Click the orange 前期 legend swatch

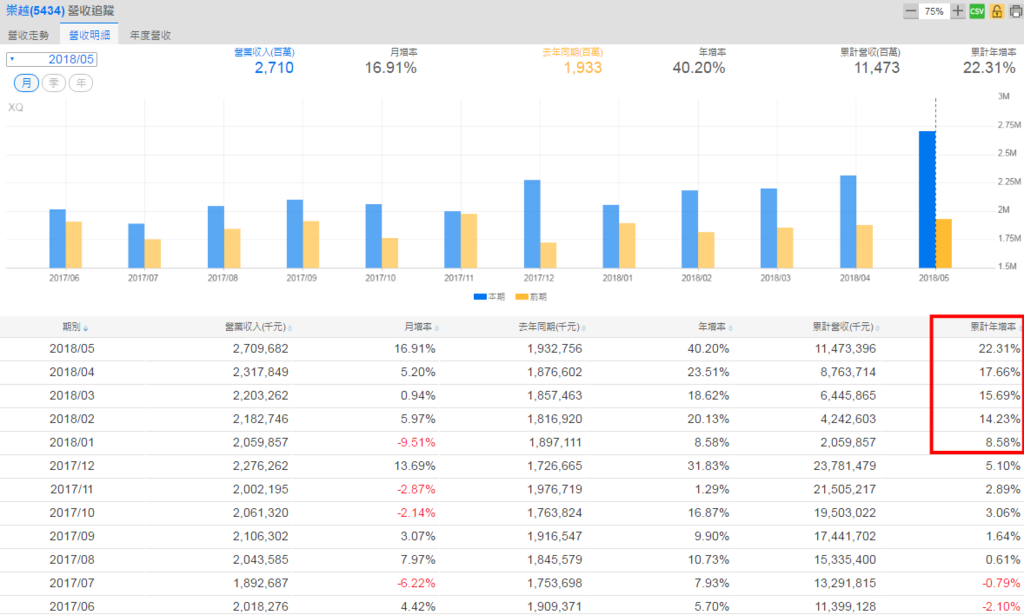tap(522, 297)
